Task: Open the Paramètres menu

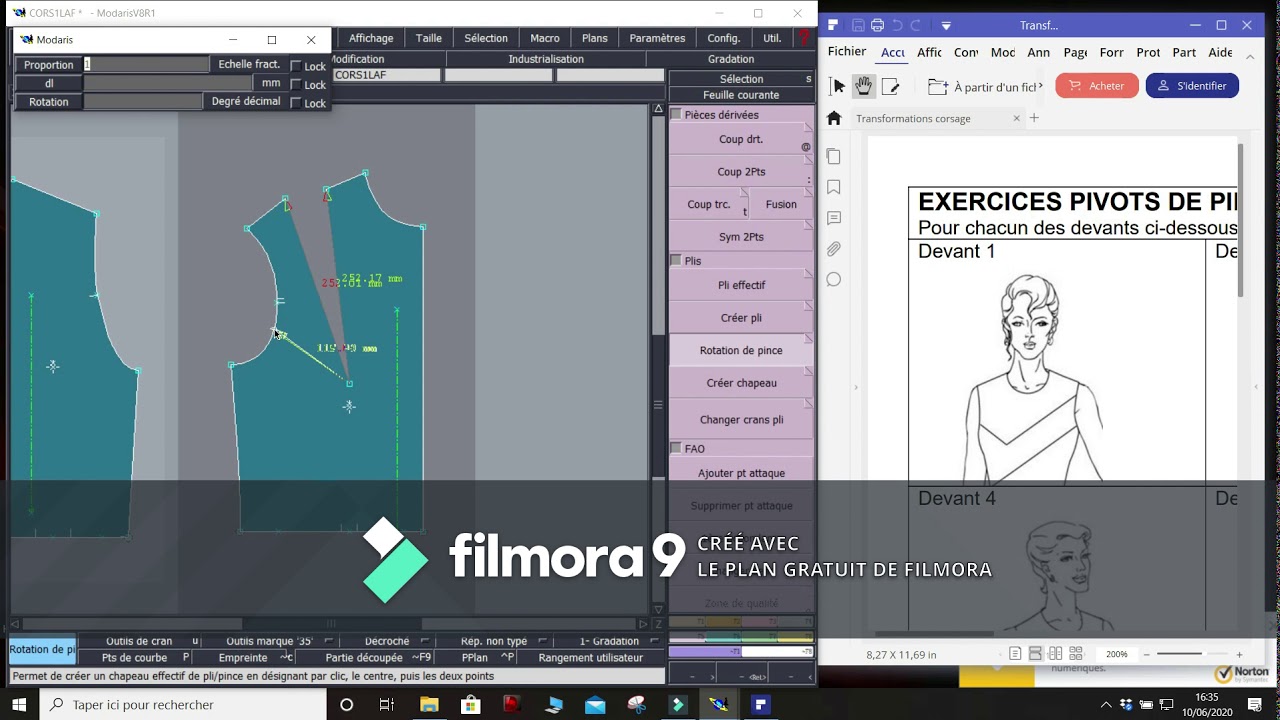Action: [x=657, y=38]
